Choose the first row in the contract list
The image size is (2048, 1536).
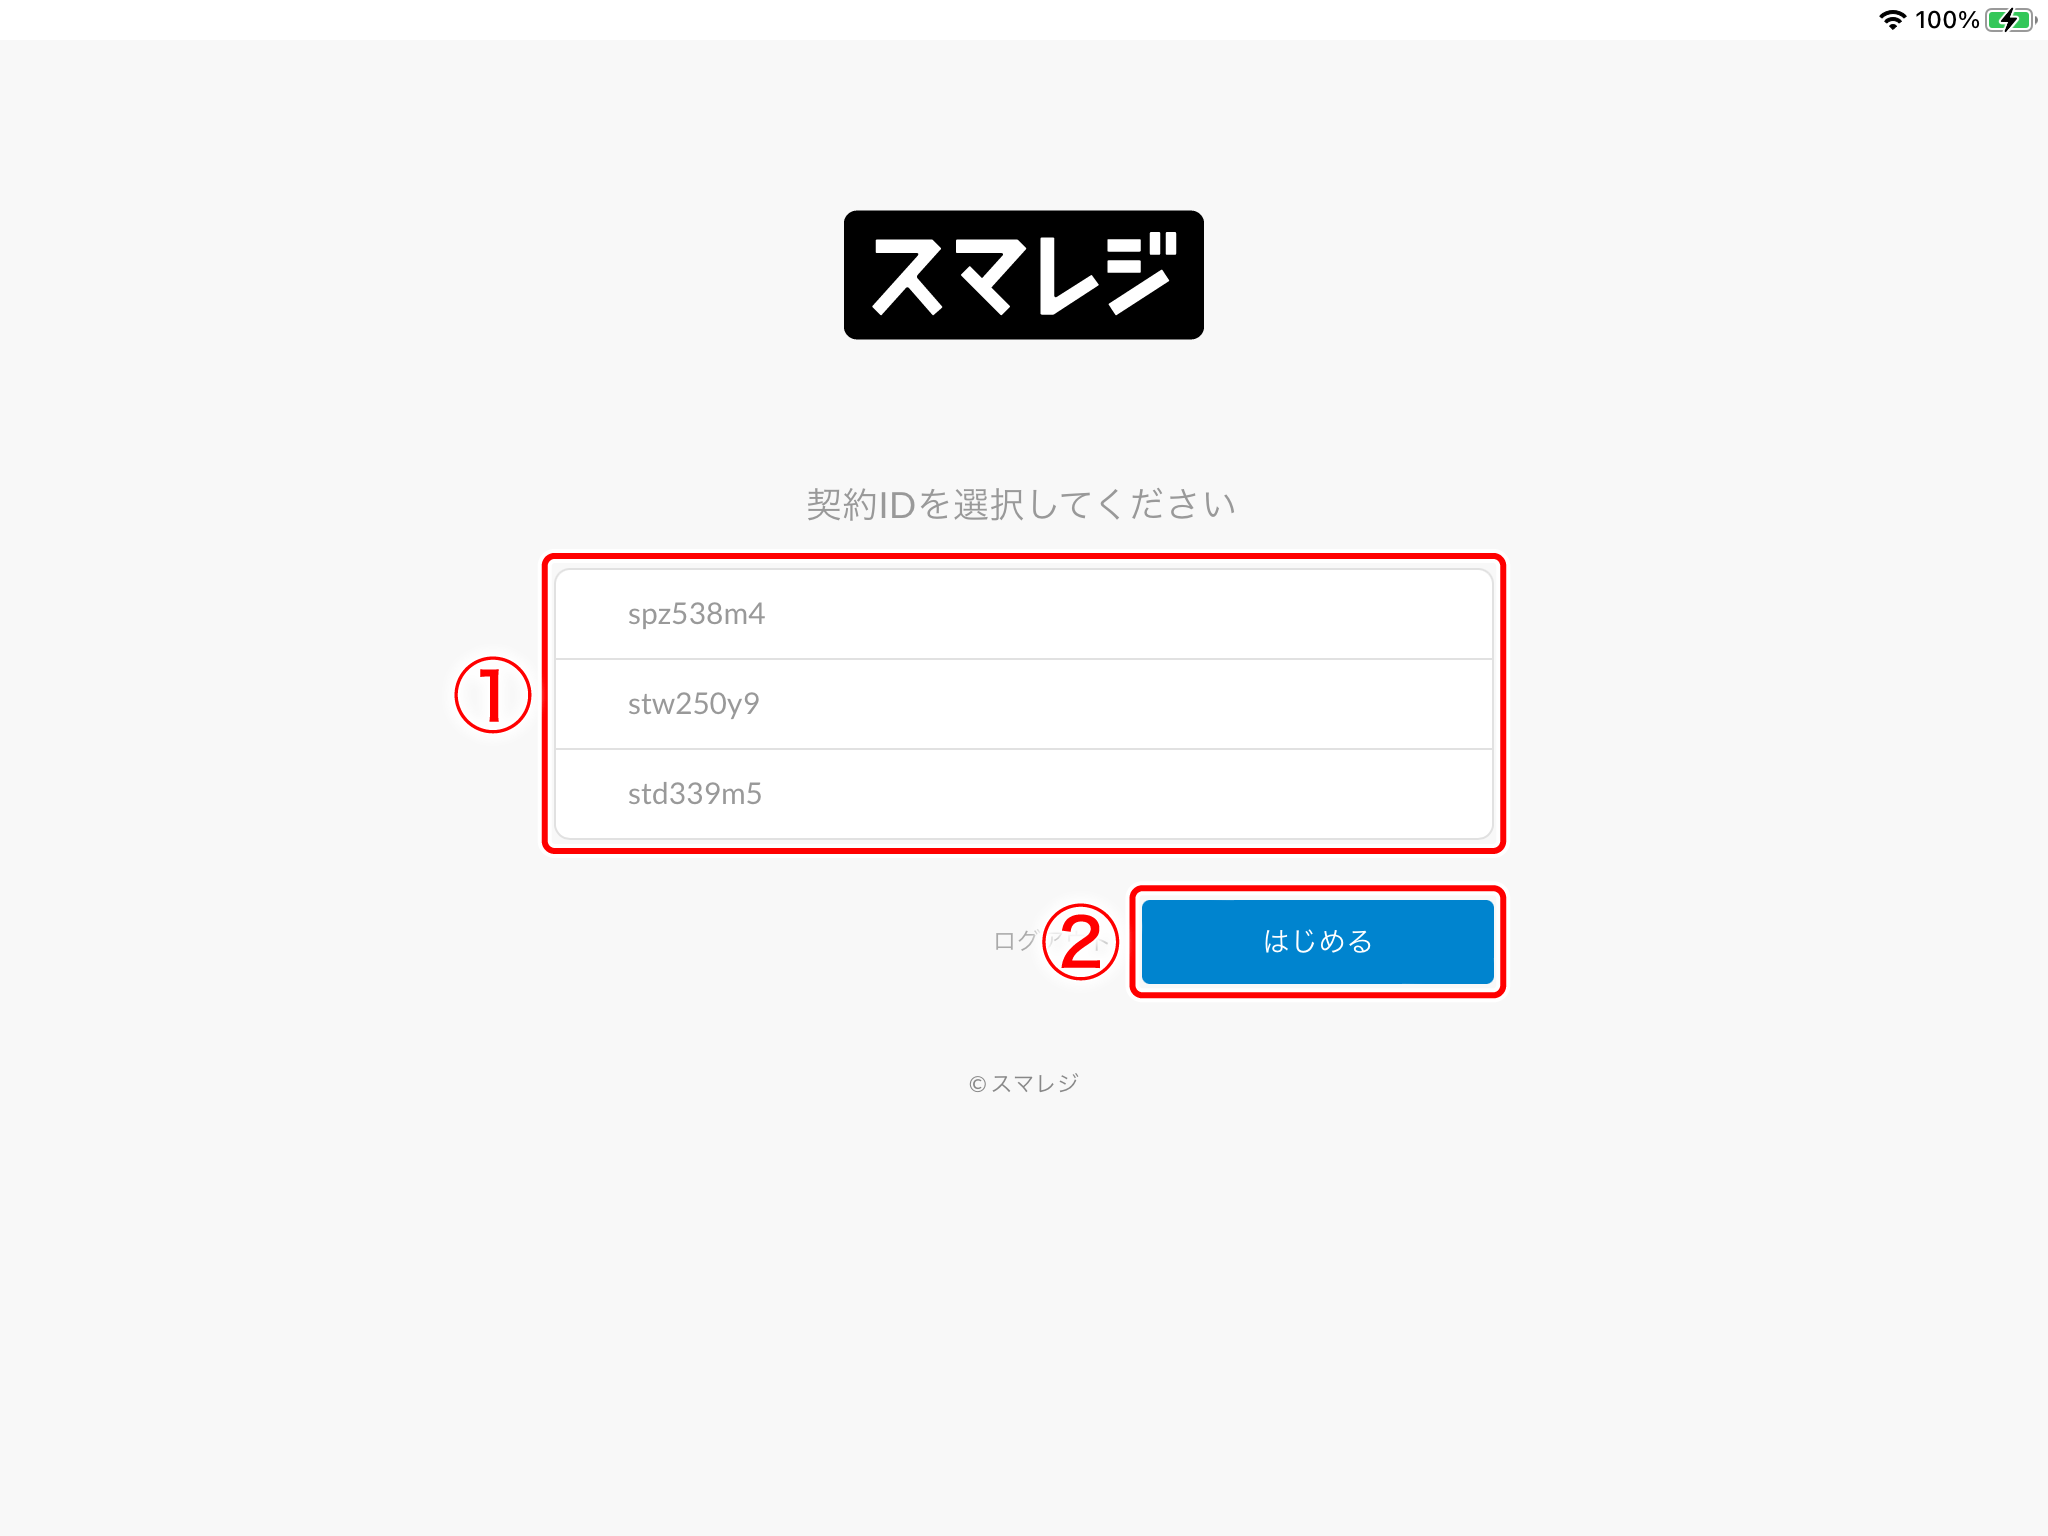pos(1024,614)
